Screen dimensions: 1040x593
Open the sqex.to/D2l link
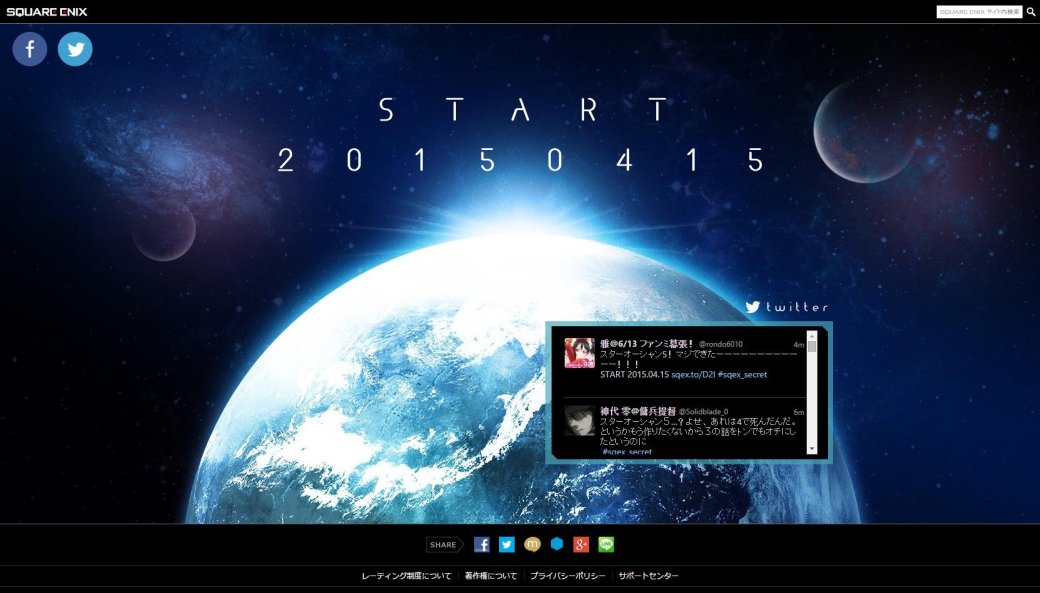pyautogui.click(x=692, y=375)
